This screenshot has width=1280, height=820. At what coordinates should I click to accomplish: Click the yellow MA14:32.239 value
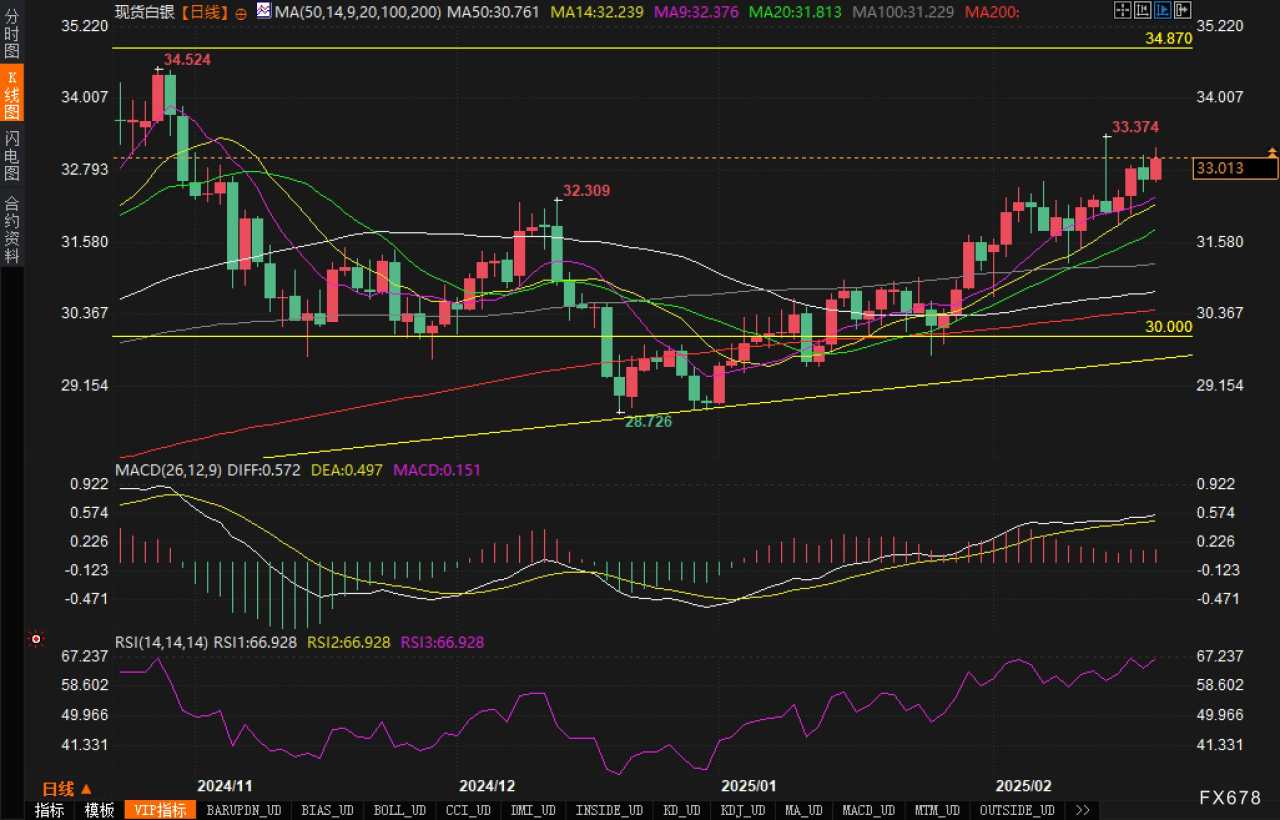point(598,12)
